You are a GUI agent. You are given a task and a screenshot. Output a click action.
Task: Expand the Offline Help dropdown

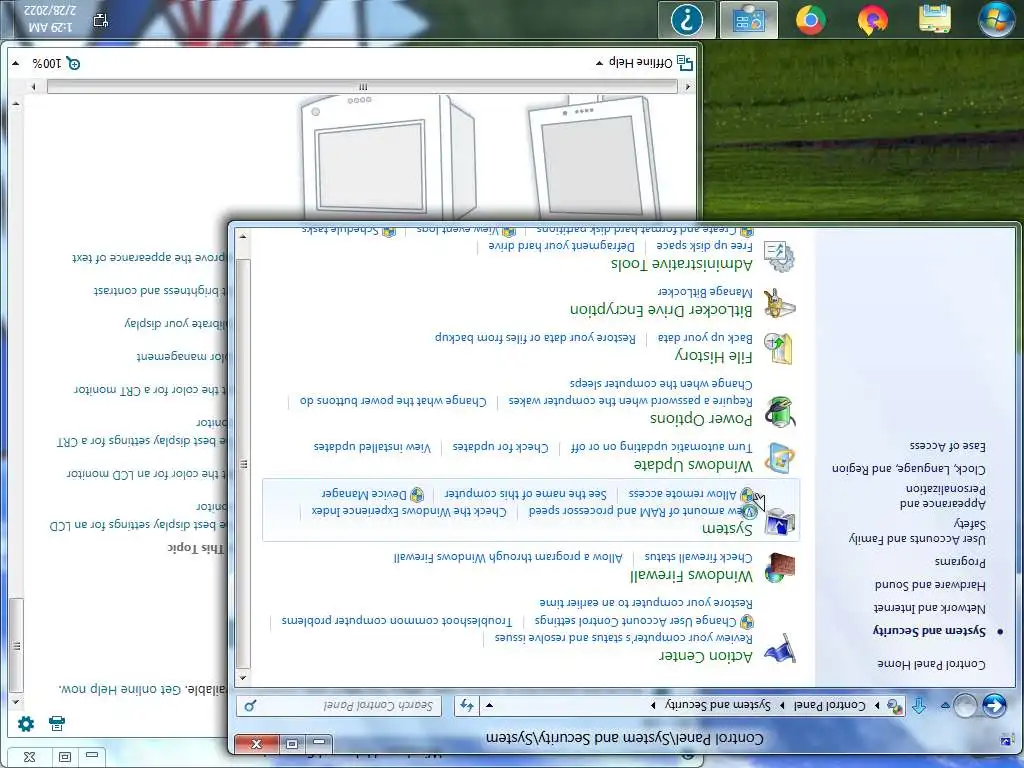600,63
